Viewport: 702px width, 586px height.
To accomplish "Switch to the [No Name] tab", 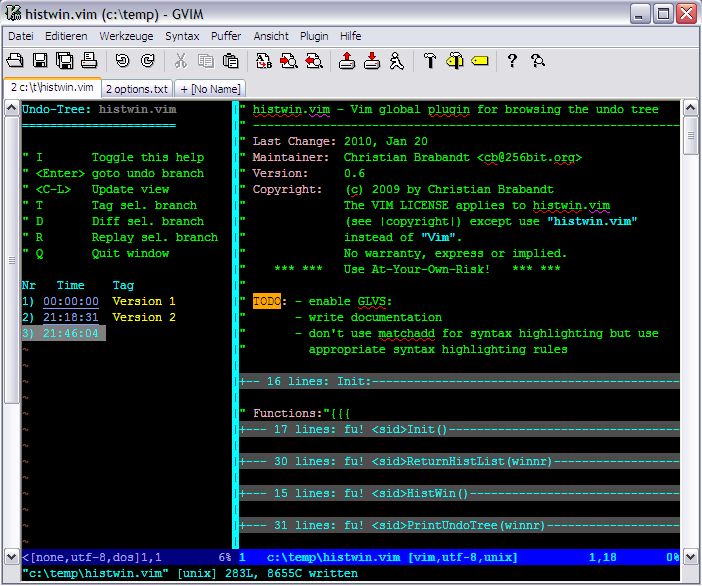I will [211, 89].
